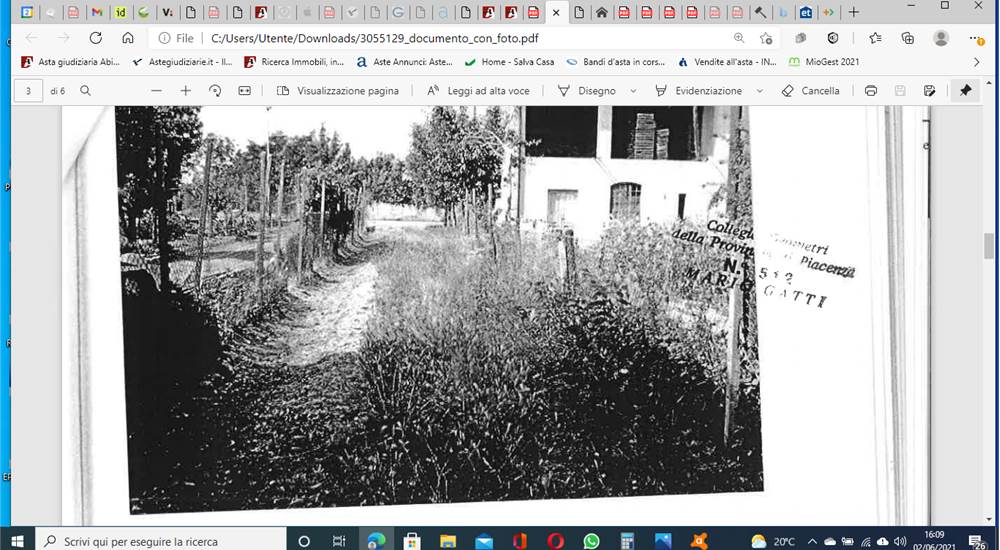Zoom out with the minus icon
This screenshot has height=550, width=1000.
pos(156,91)
